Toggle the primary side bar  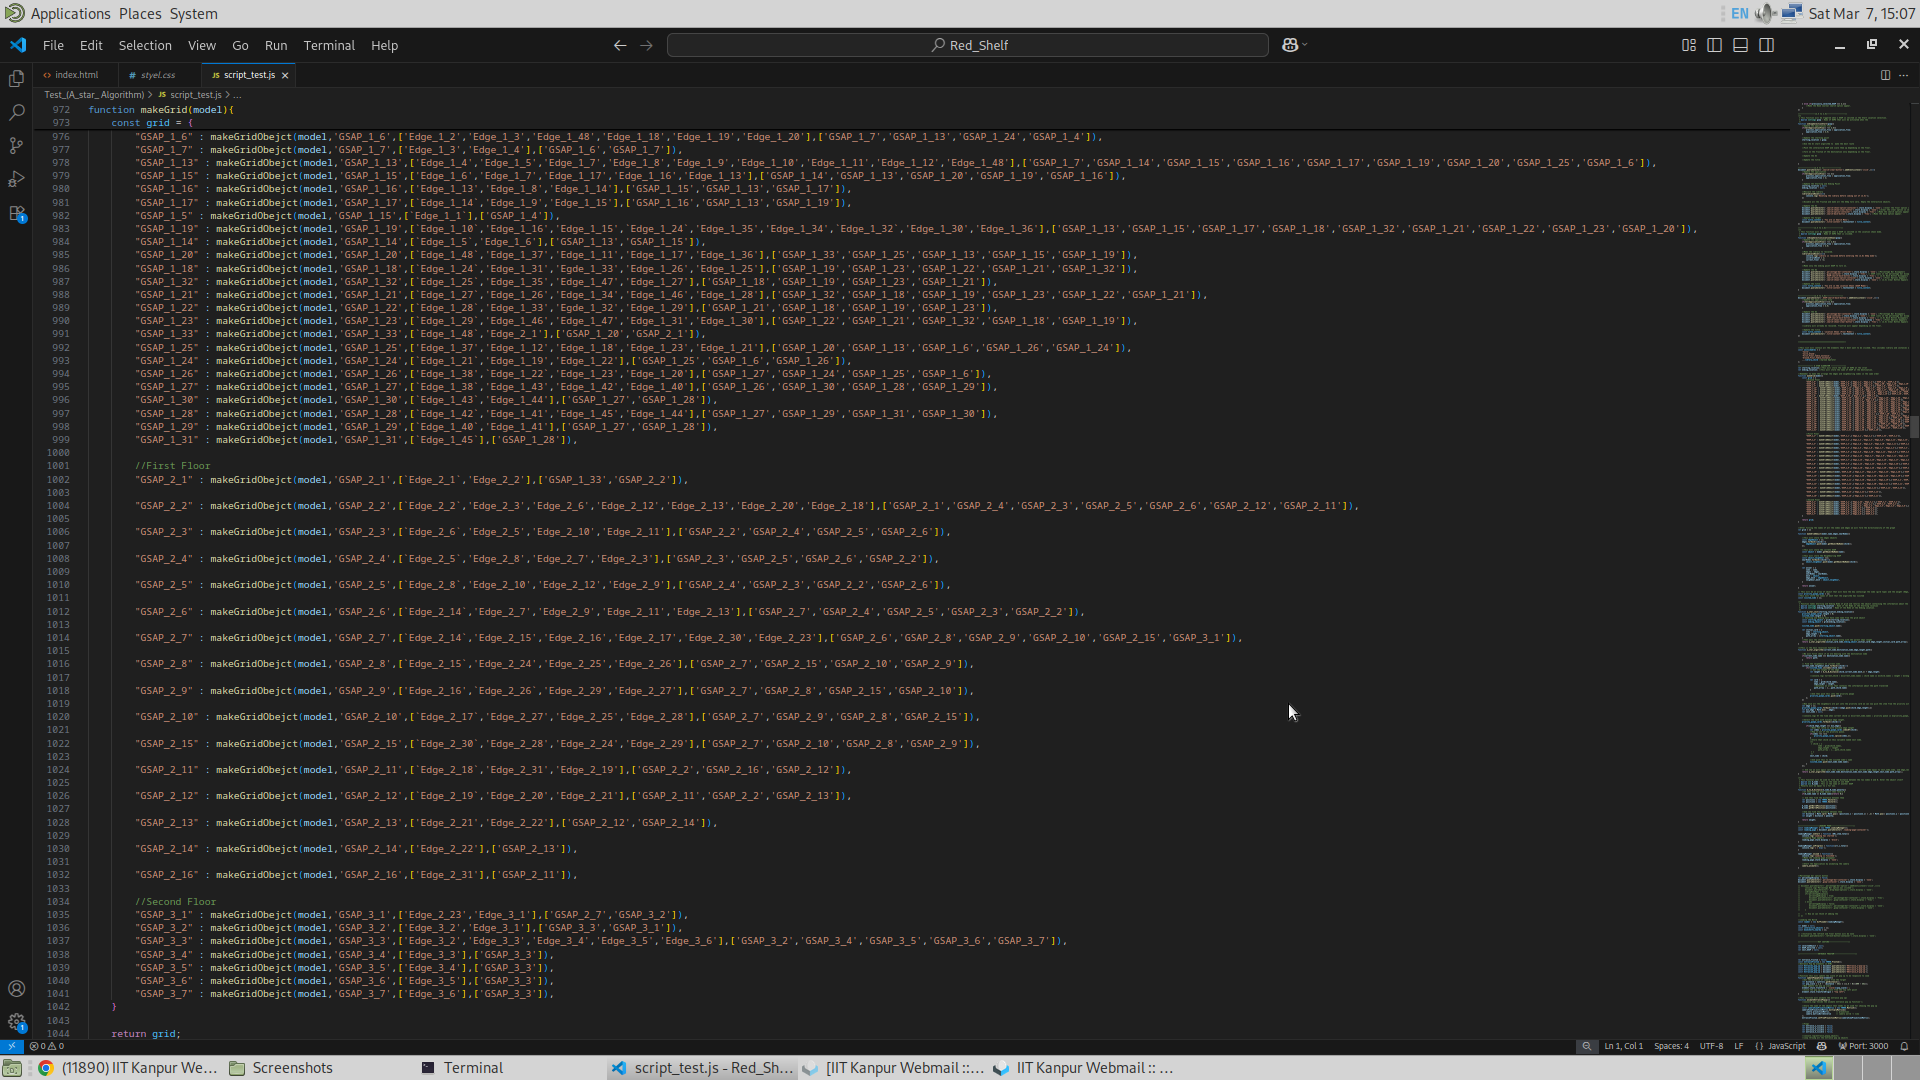coord(1714,45)
